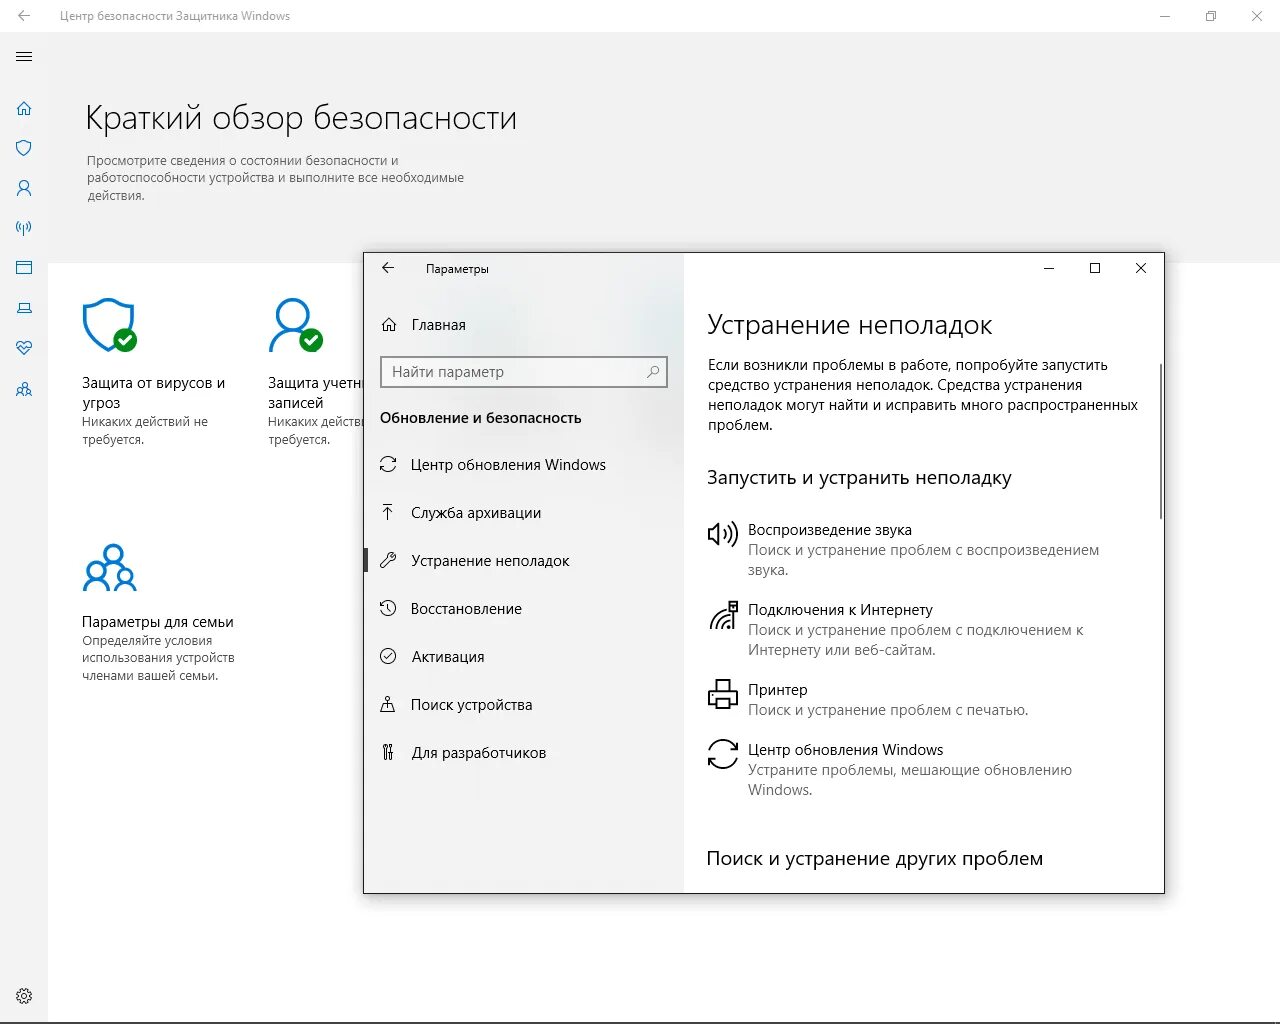Click Обновление и безопасность section heading
1280x1024 pixels.
click(480, 418)
